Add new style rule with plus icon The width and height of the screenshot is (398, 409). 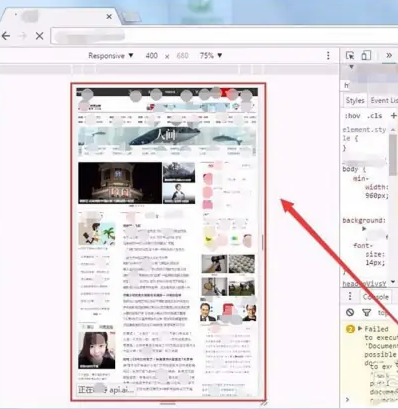pos(393,115)
